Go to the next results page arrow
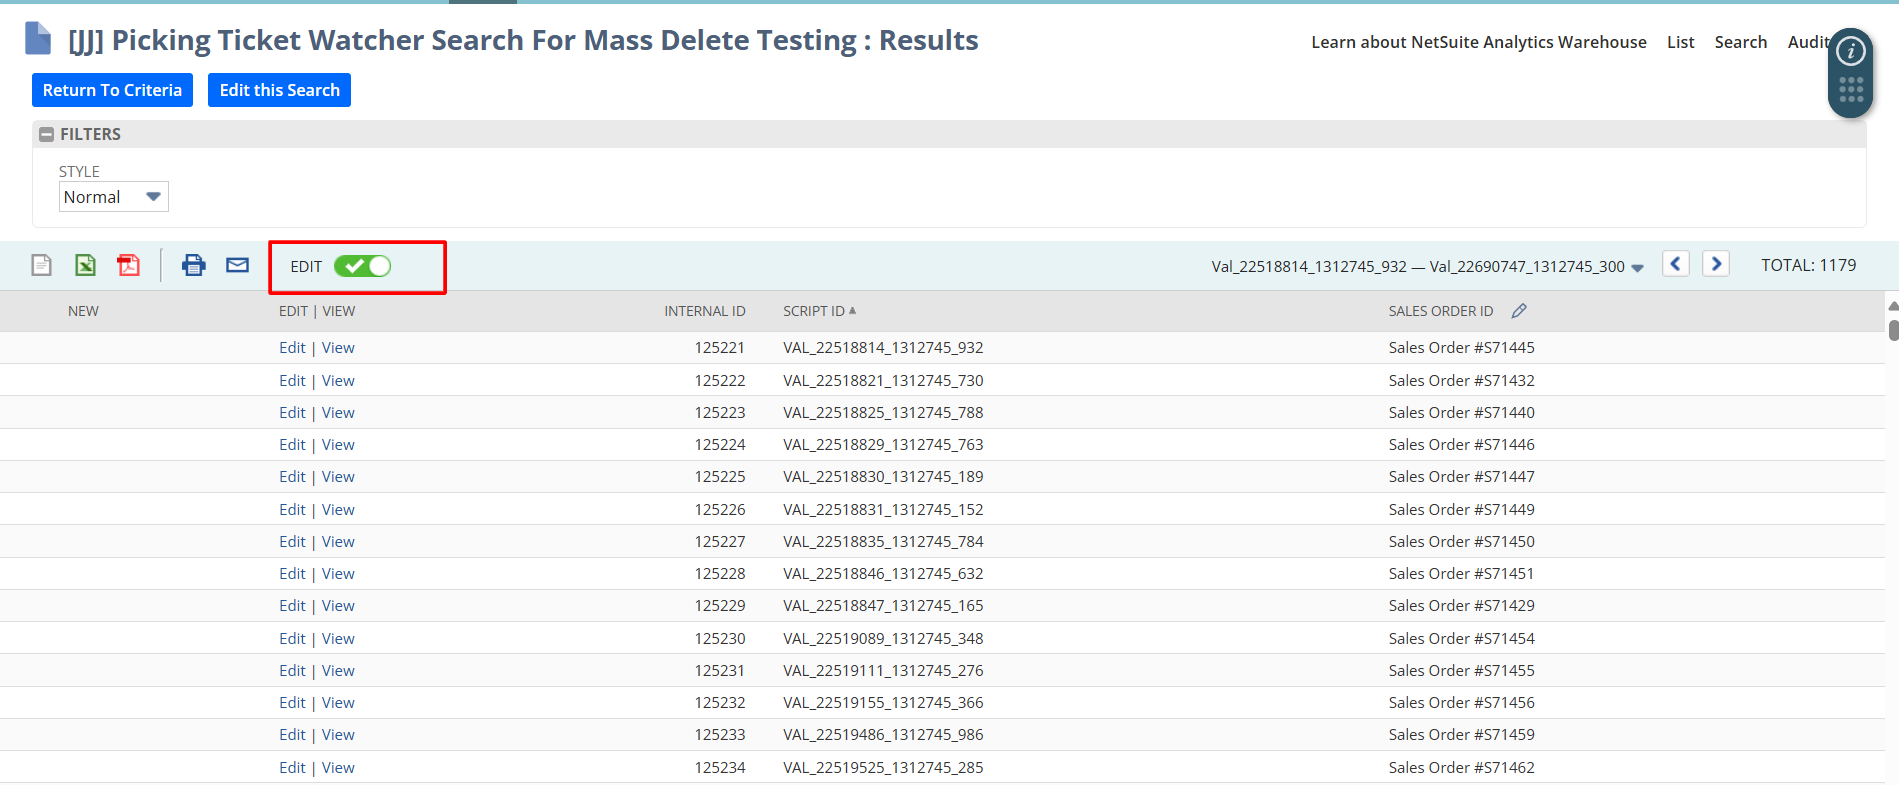Screen dimensions: 1899x785 1716,264
